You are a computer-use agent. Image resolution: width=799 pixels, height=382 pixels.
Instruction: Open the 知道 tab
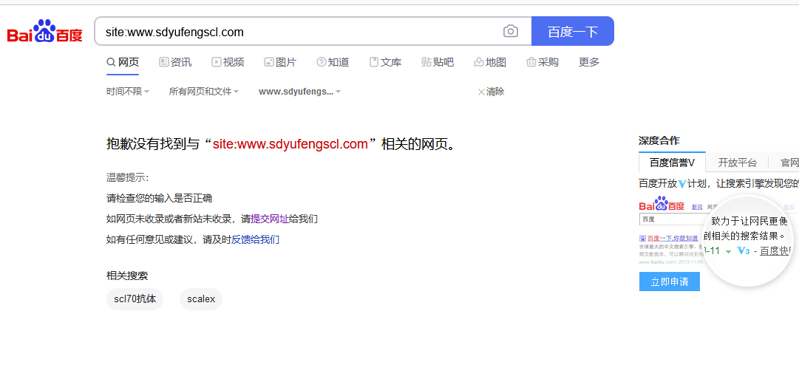pyautogui.click(x=333, y=62)
